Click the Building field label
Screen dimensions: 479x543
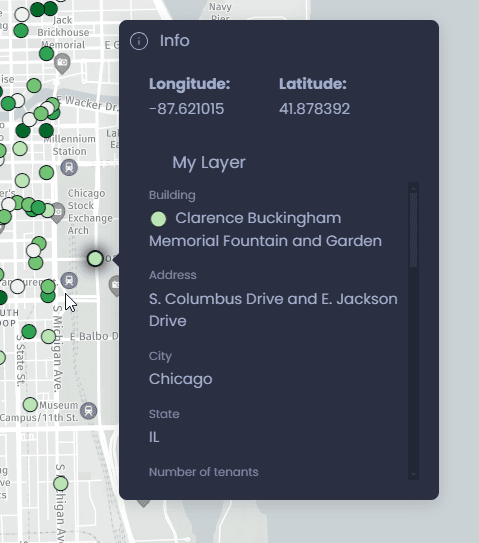pyautogui.click(x=172, y=195)
